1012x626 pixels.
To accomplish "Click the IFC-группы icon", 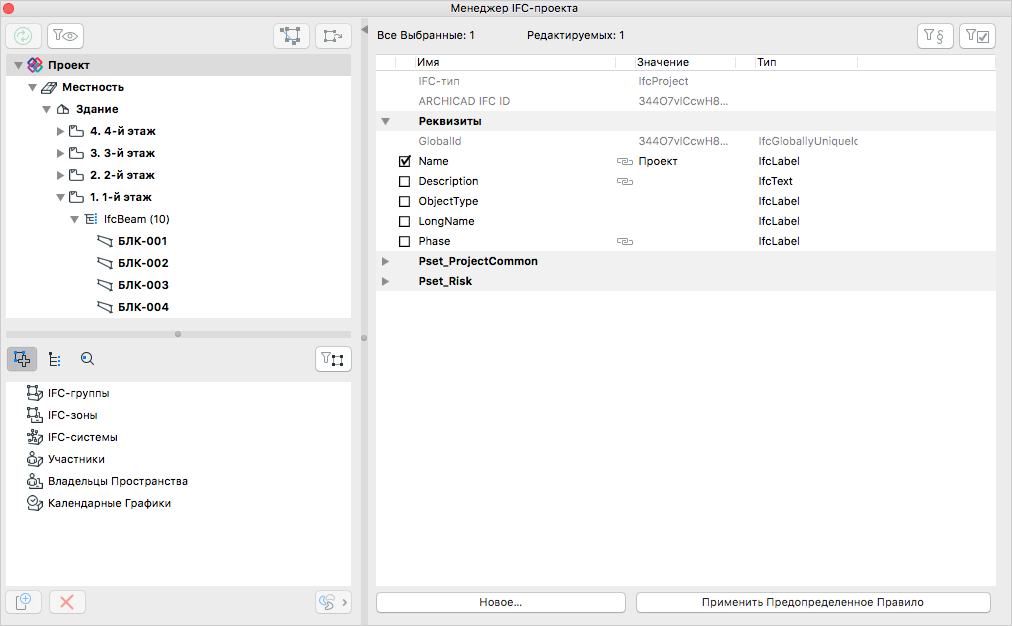I will [34, 393].
